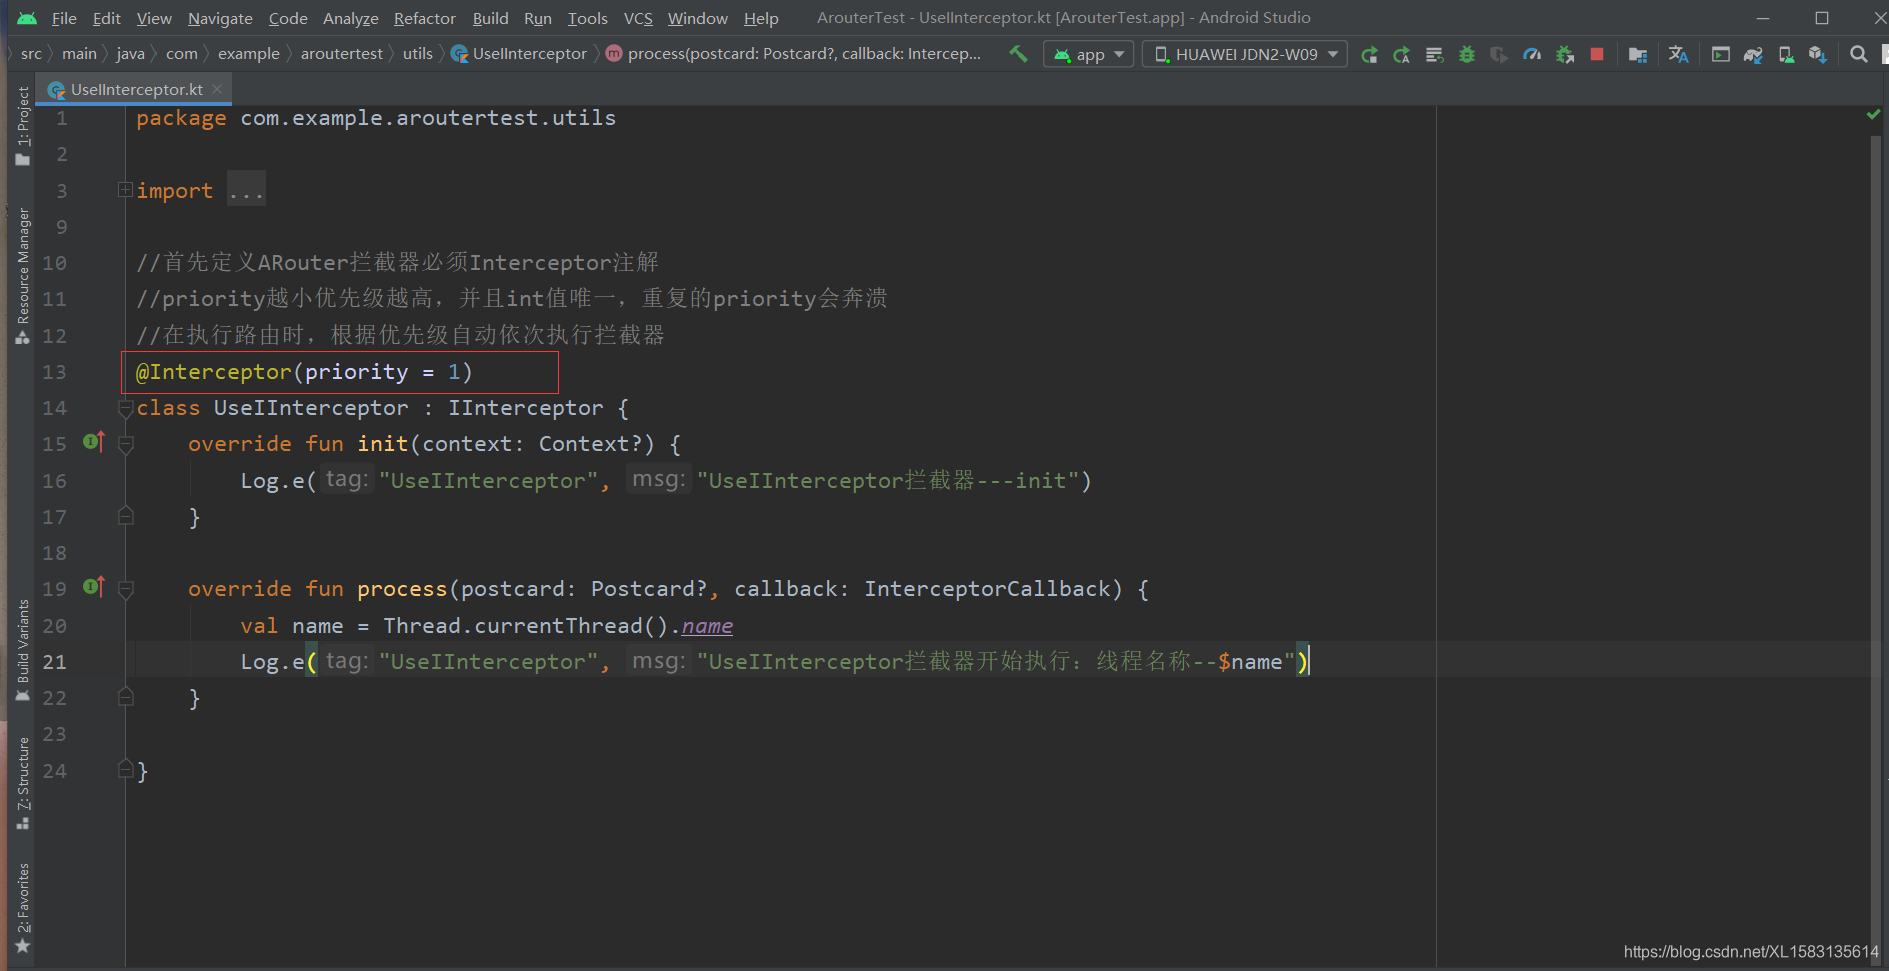Click line number 21 in gutter
The image size is (1889, 971).
coord(55,662)
